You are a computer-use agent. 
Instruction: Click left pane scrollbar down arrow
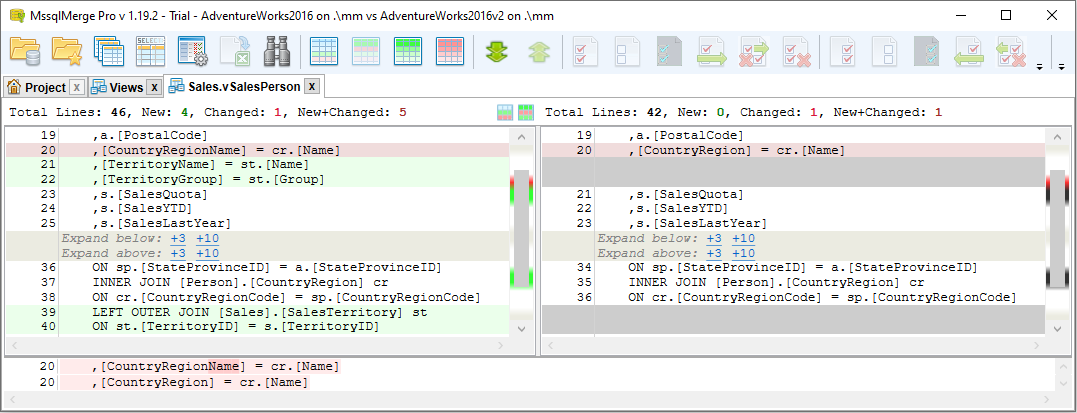[521, 329]
